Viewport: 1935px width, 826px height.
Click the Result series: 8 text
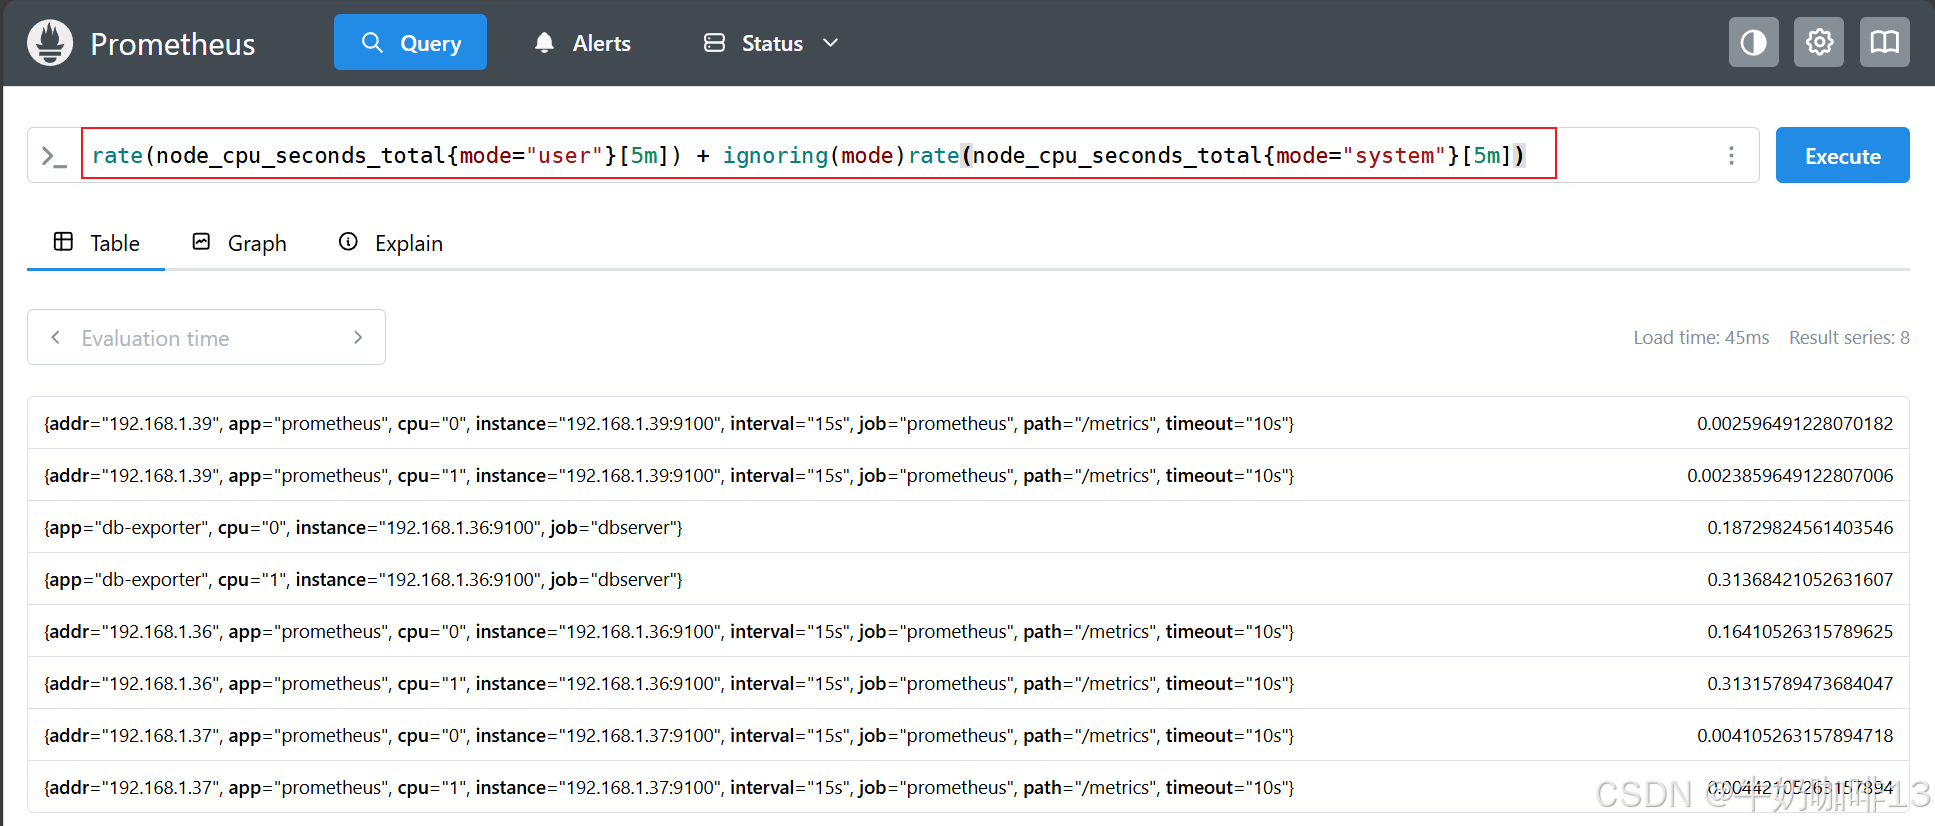coord(1849,338)
